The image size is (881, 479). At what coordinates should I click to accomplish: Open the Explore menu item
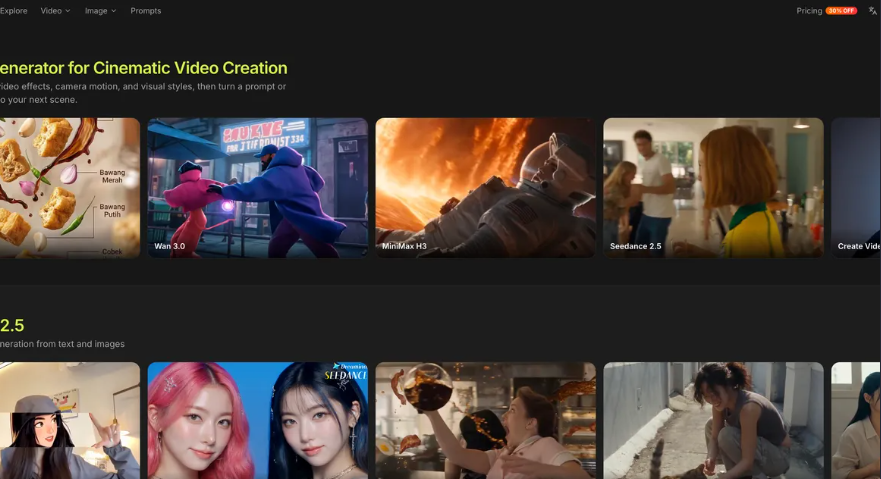coord(13,11)
